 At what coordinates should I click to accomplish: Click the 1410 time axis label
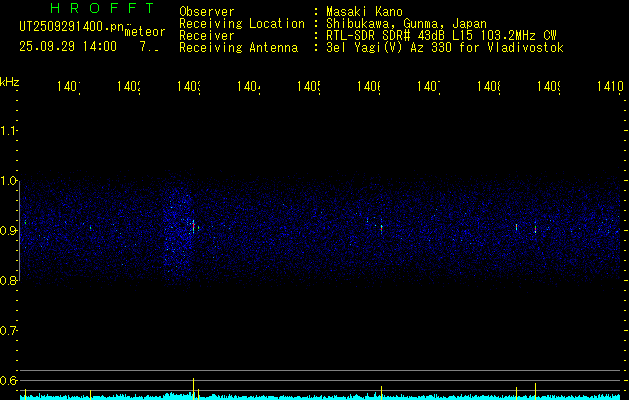[610, 87]
